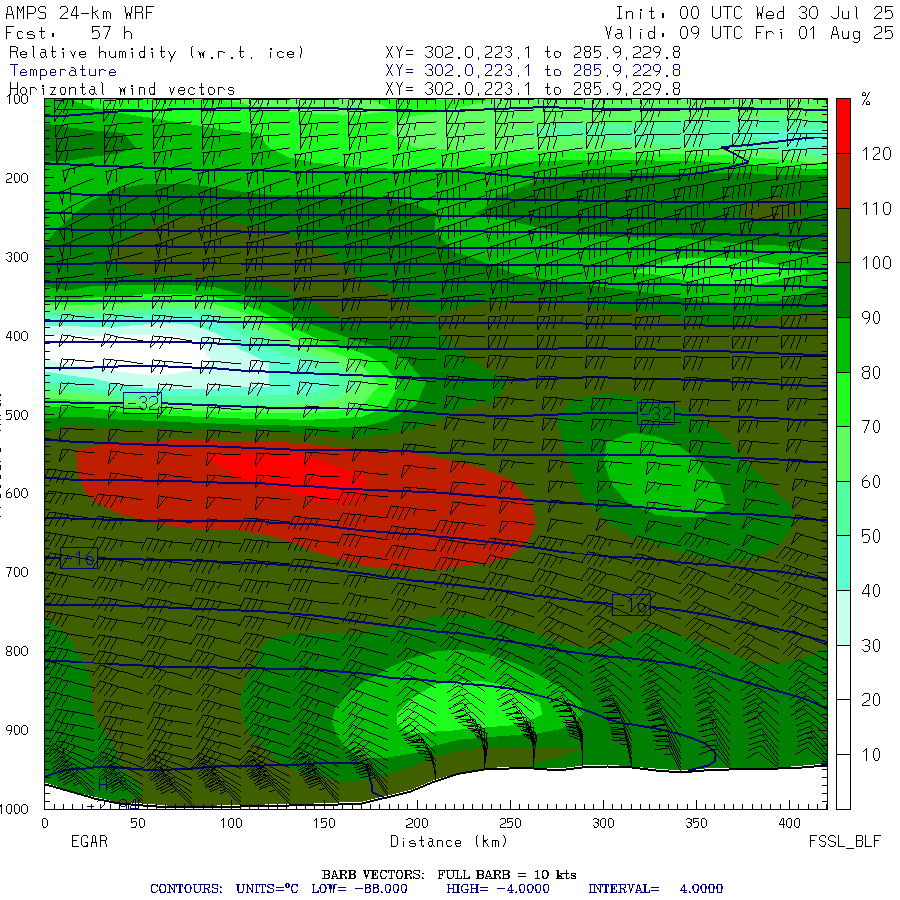Click the 'LOW= -88.000' contour value
The image size is (900, 900).
pyautogui.click(x=359, y=889)
